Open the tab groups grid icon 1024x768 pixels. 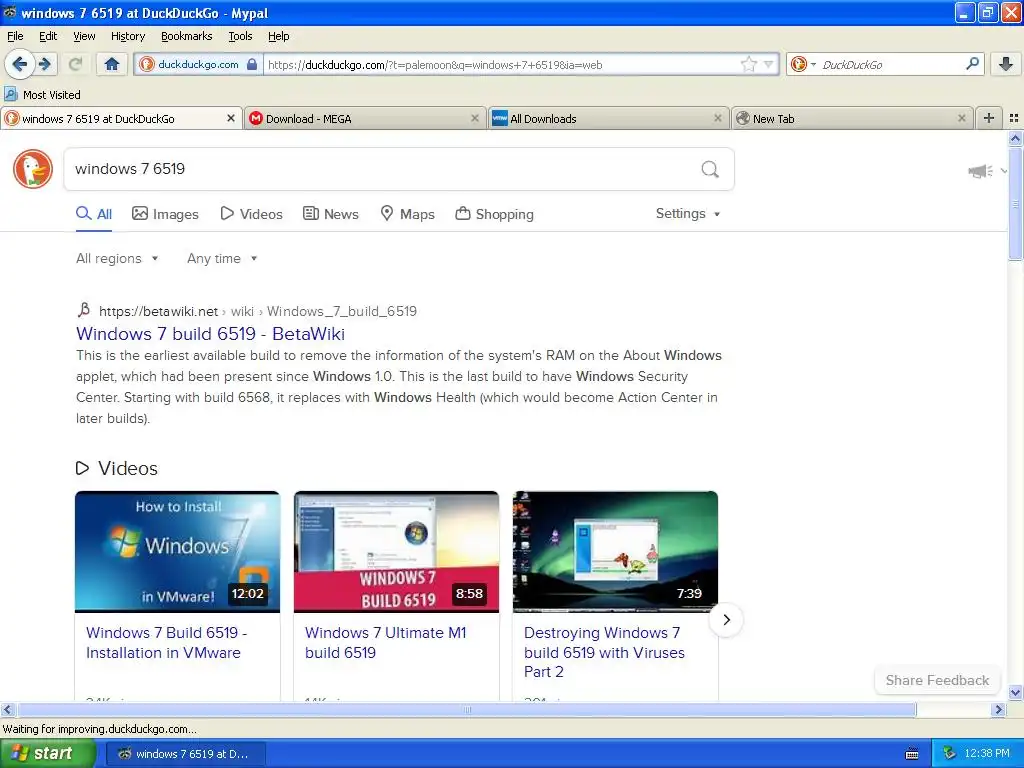1014,118
